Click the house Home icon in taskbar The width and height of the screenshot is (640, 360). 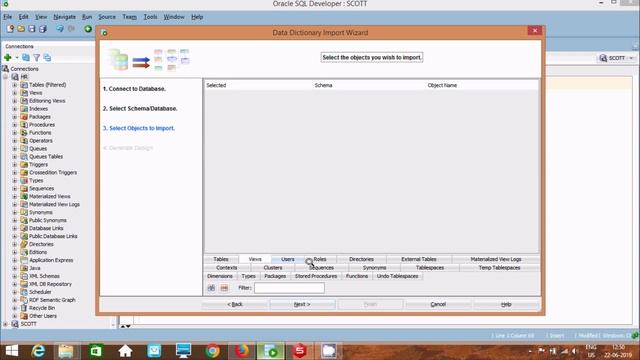(x=125, y=351)
